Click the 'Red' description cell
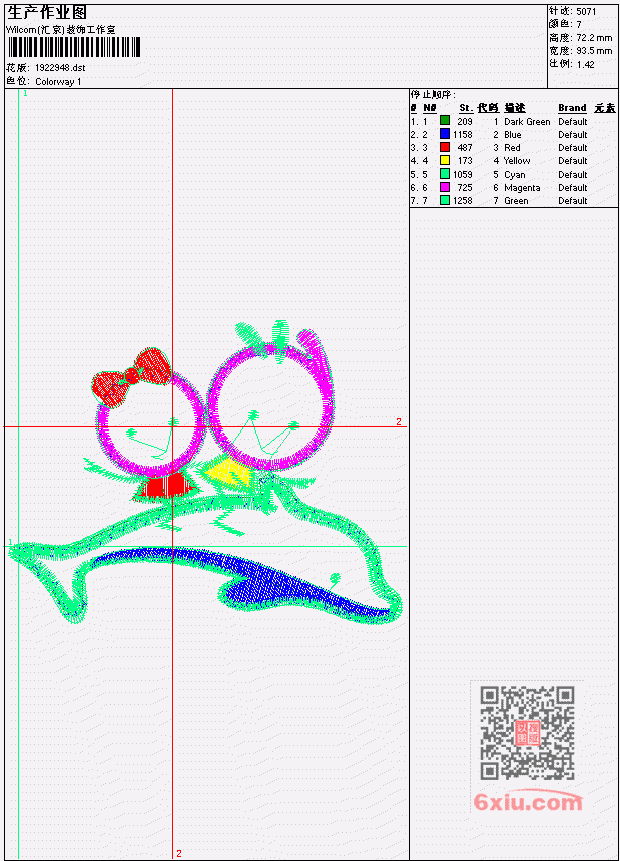 pos(512,148)
